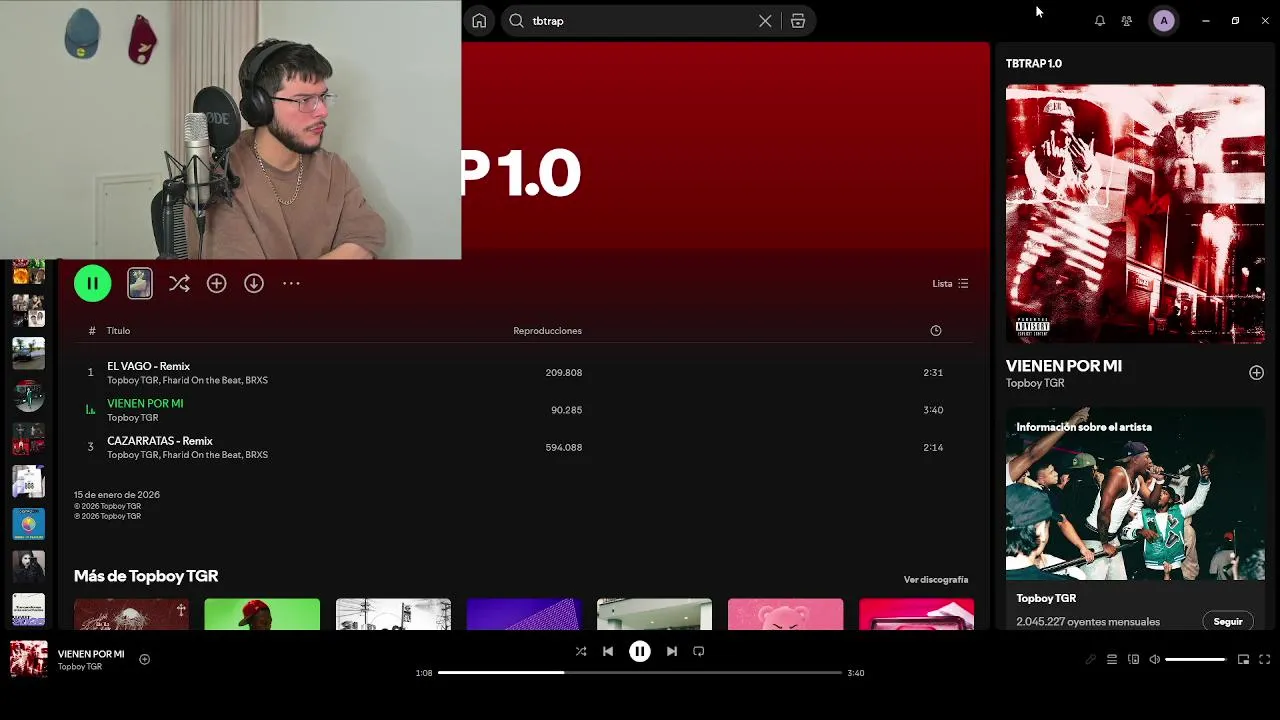
Task: Open the purple album card
Action: point(524,614)
